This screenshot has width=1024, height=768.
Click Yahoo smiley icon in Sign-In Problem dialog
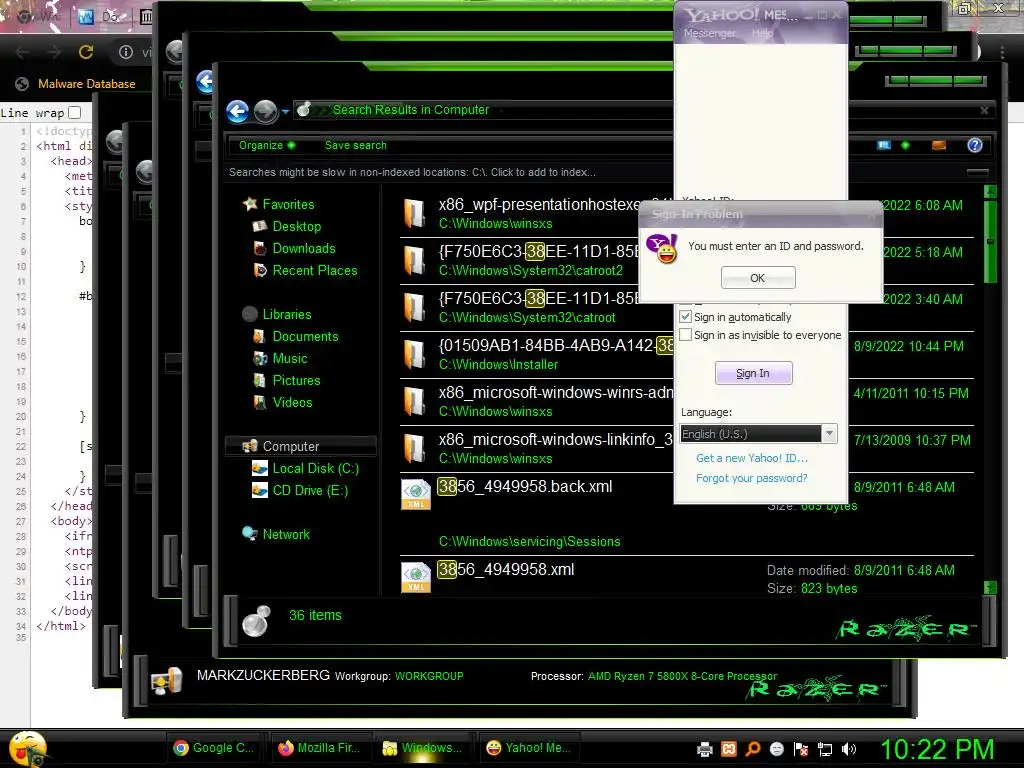[662, 249]
